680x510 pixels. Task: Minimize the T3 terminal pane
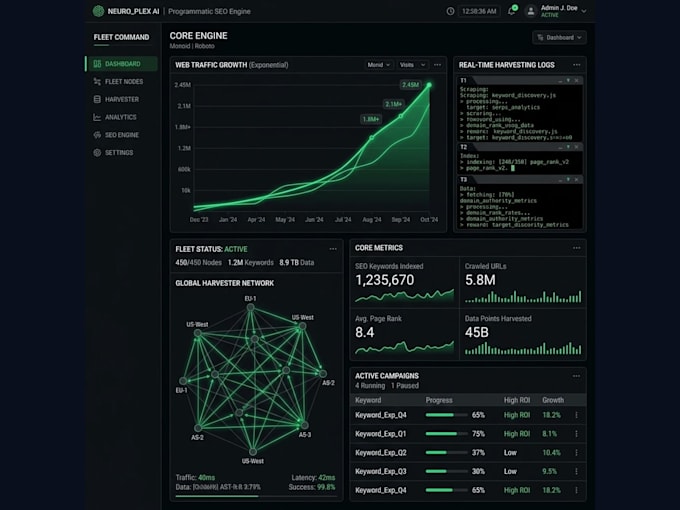(x=560, y=180)
